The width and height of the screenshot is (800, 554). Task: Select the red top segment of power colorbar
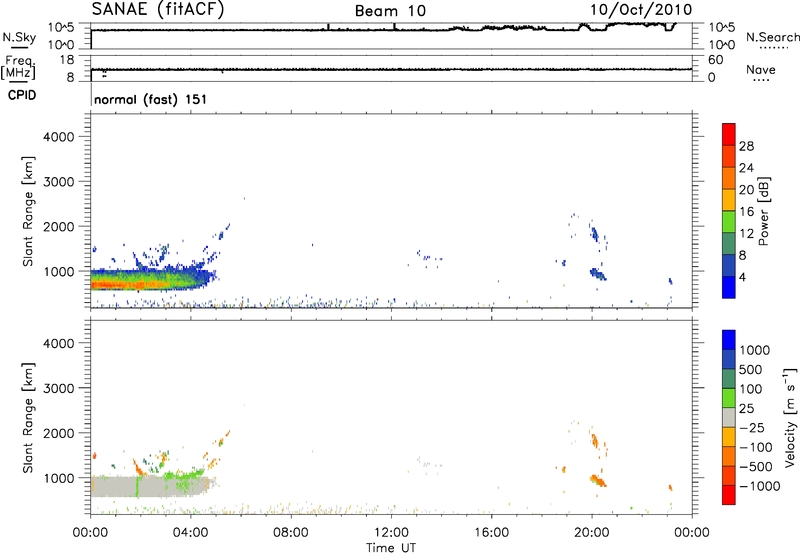click(x=729, y=135)
